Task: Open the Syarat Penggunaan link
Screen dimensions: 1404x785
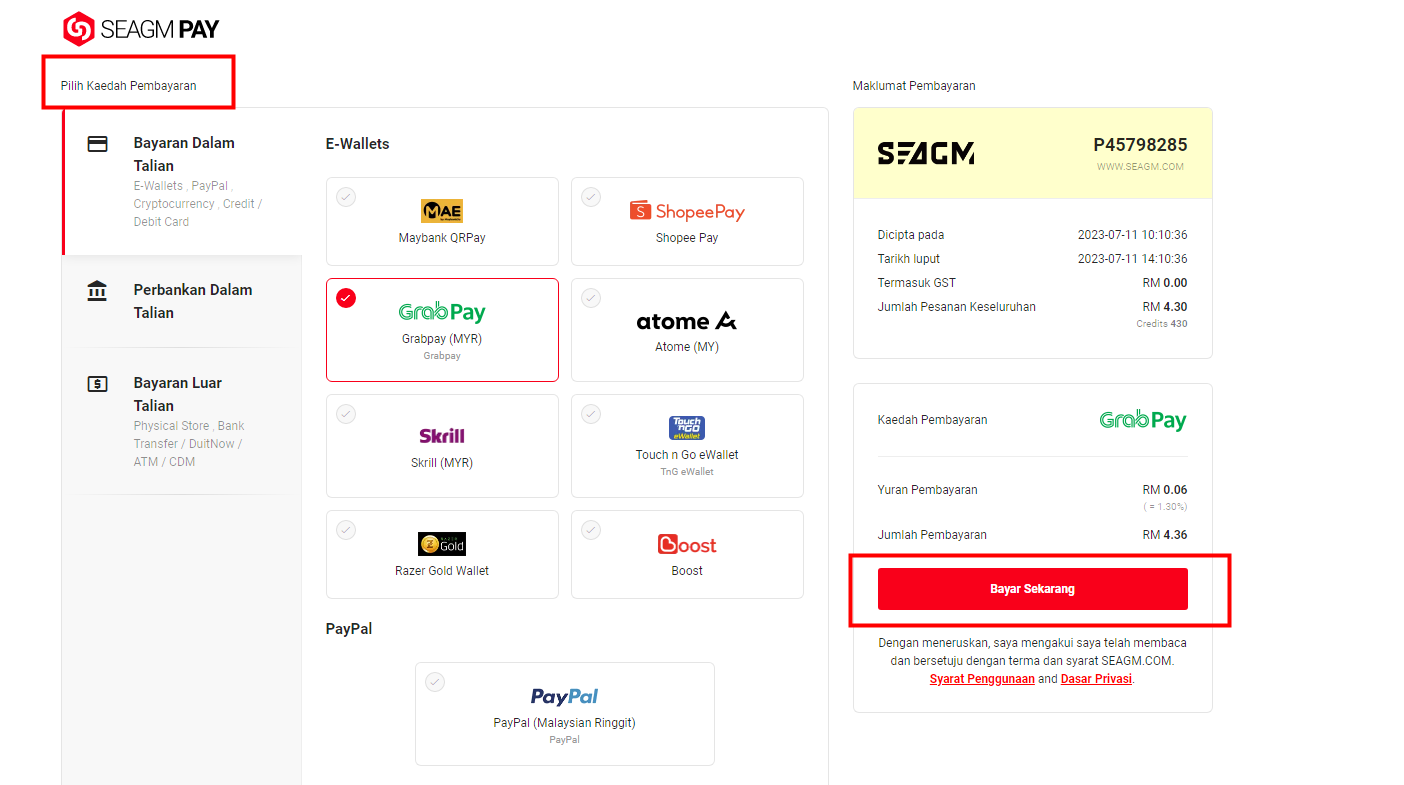Action: click(x=982, y=679)
